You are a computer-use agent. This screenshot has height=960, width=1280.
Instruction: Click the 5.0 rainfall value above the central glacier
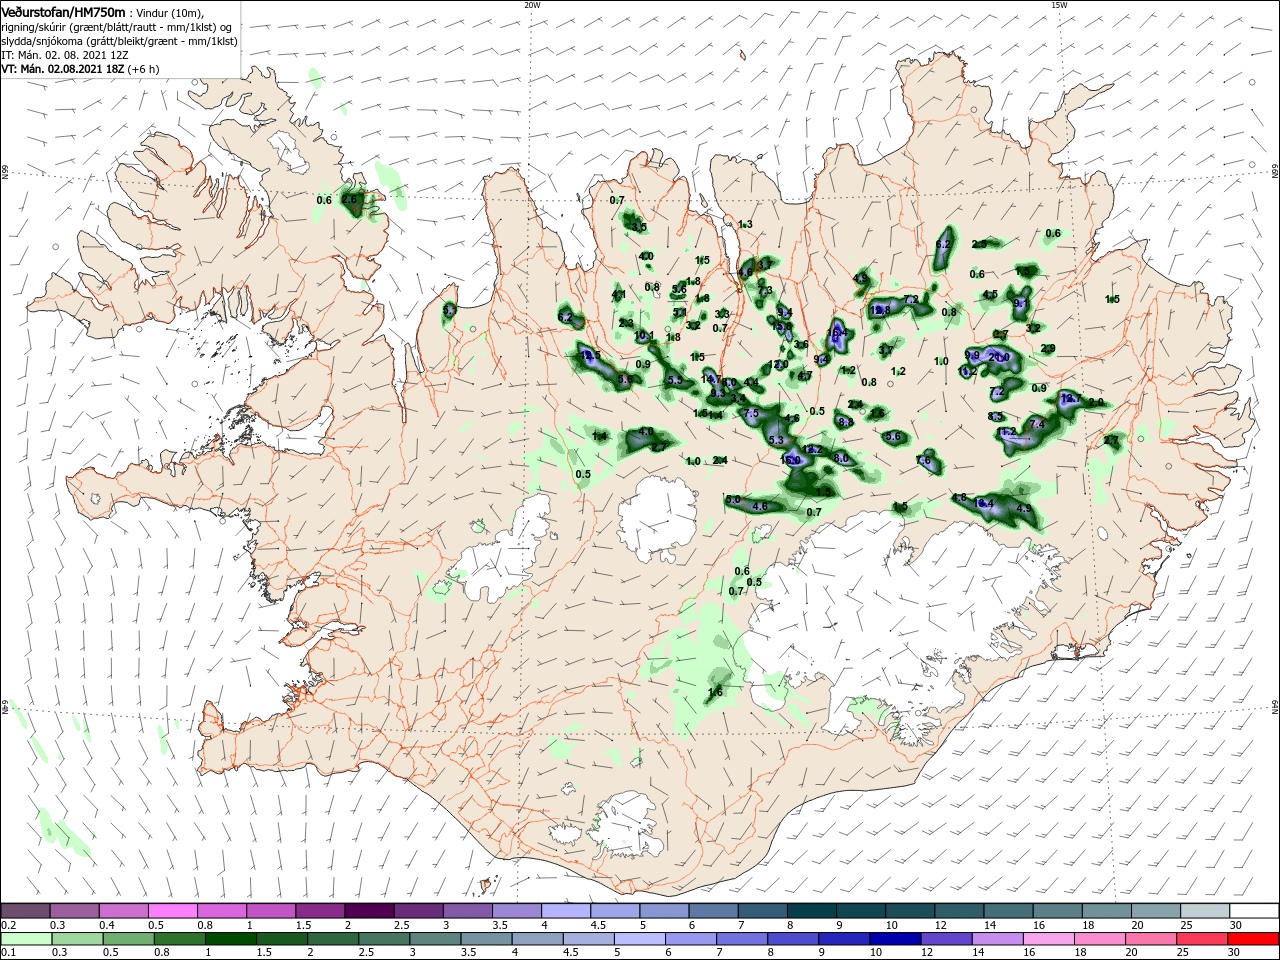[733, 499]
